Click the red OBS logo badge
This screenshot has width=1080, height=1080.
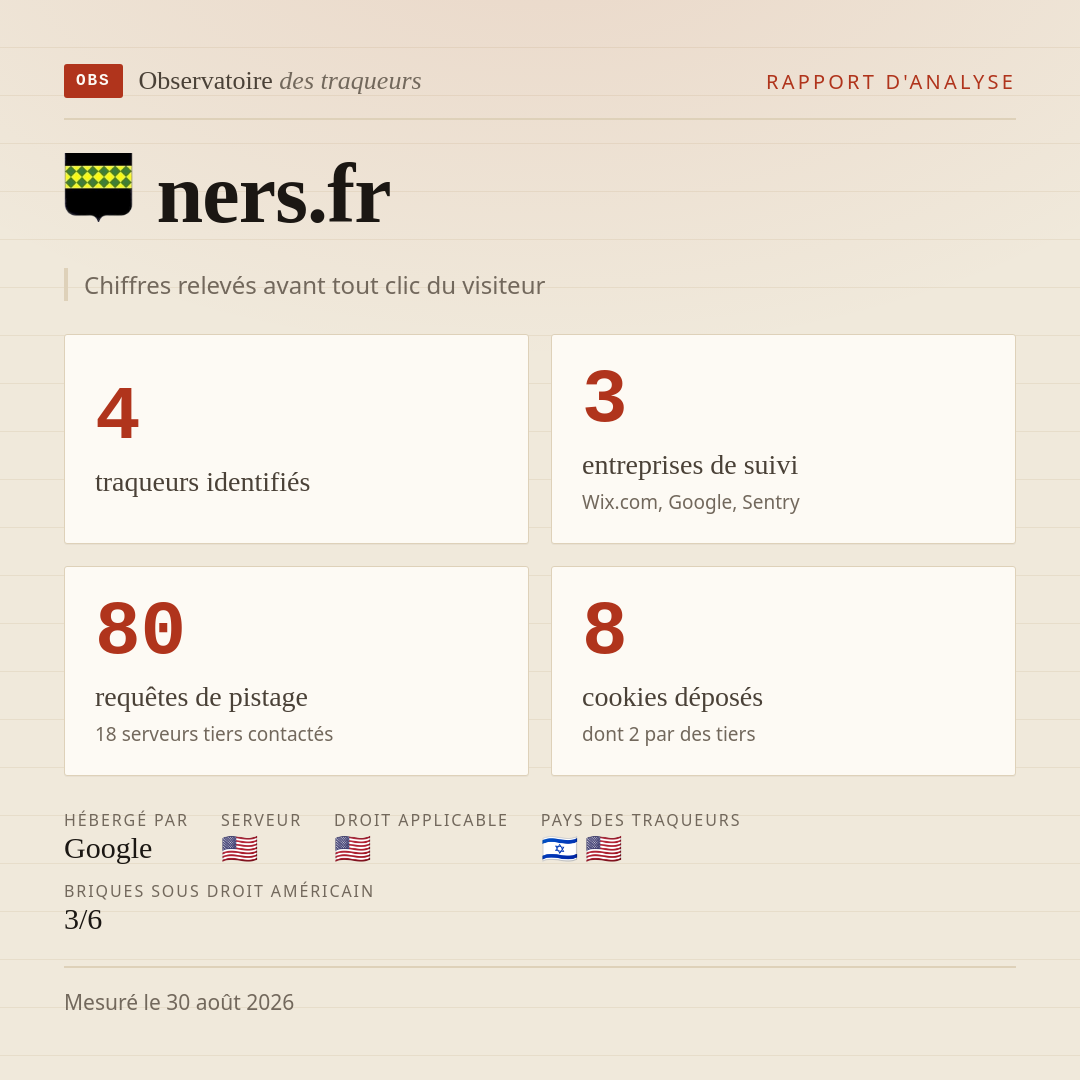pyautogui.click(x=94, y=81)
